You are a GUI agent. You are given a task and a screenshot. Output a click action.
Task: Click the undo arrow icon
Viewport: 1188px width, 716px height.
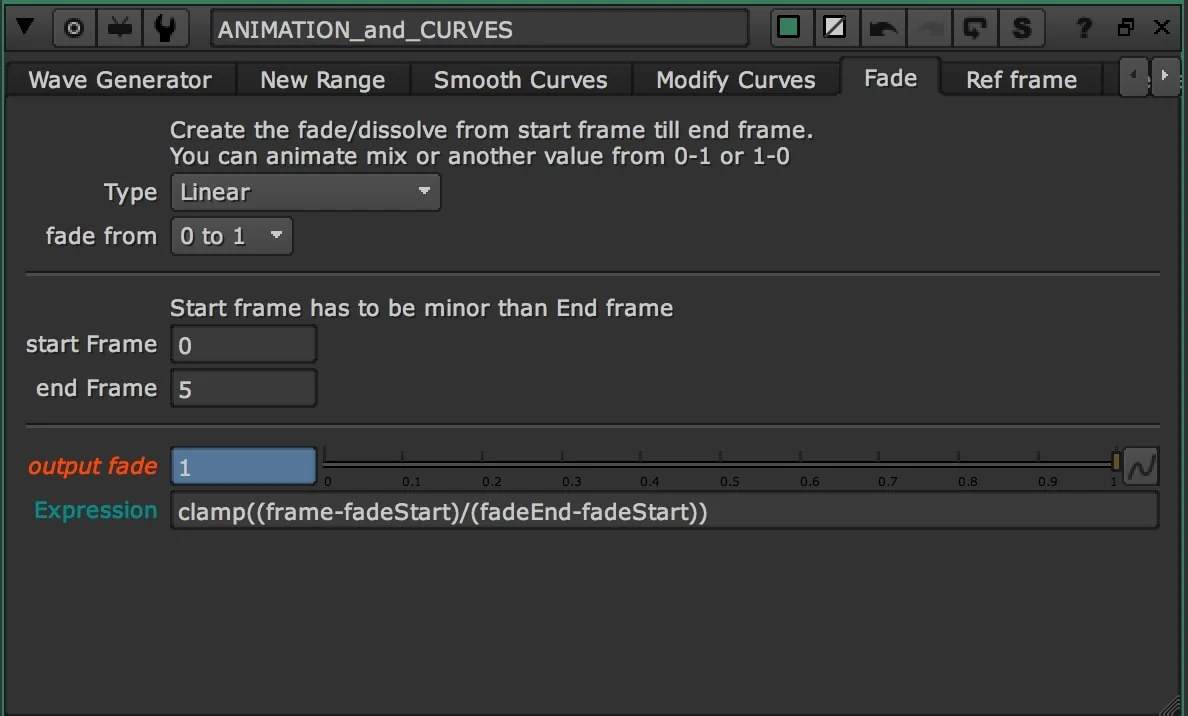click(x=883, y=28)
